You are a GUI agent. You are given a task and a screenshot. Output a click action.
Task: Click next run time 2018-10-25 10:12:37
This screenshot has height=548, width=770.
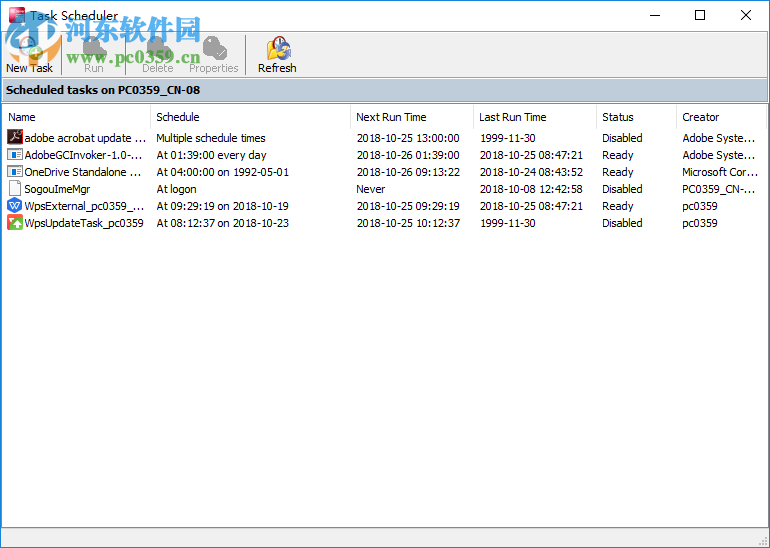click(408, 223)
